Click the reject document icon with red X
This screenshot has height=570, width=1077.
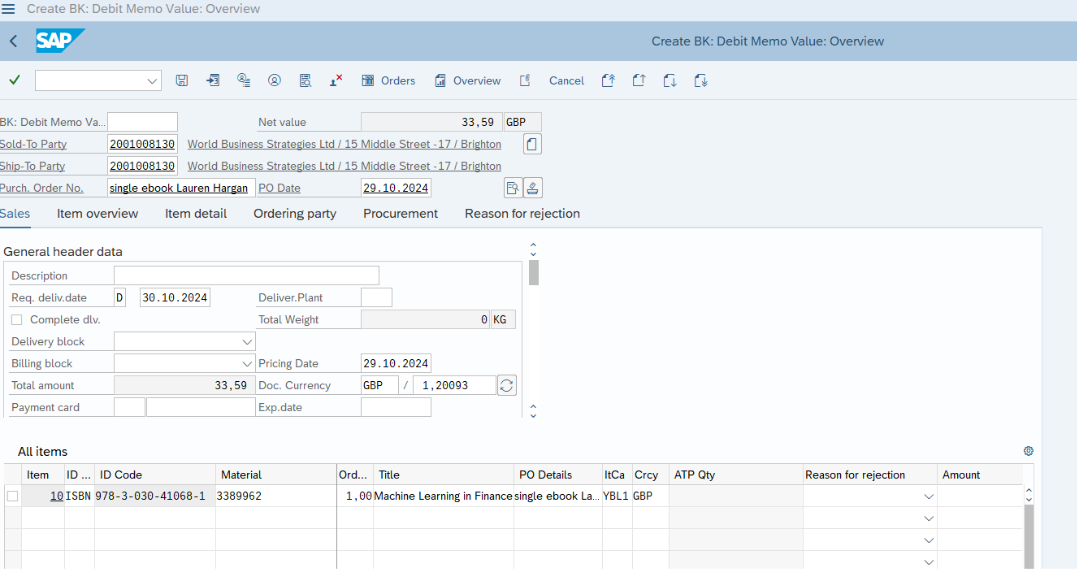point(336,80)
